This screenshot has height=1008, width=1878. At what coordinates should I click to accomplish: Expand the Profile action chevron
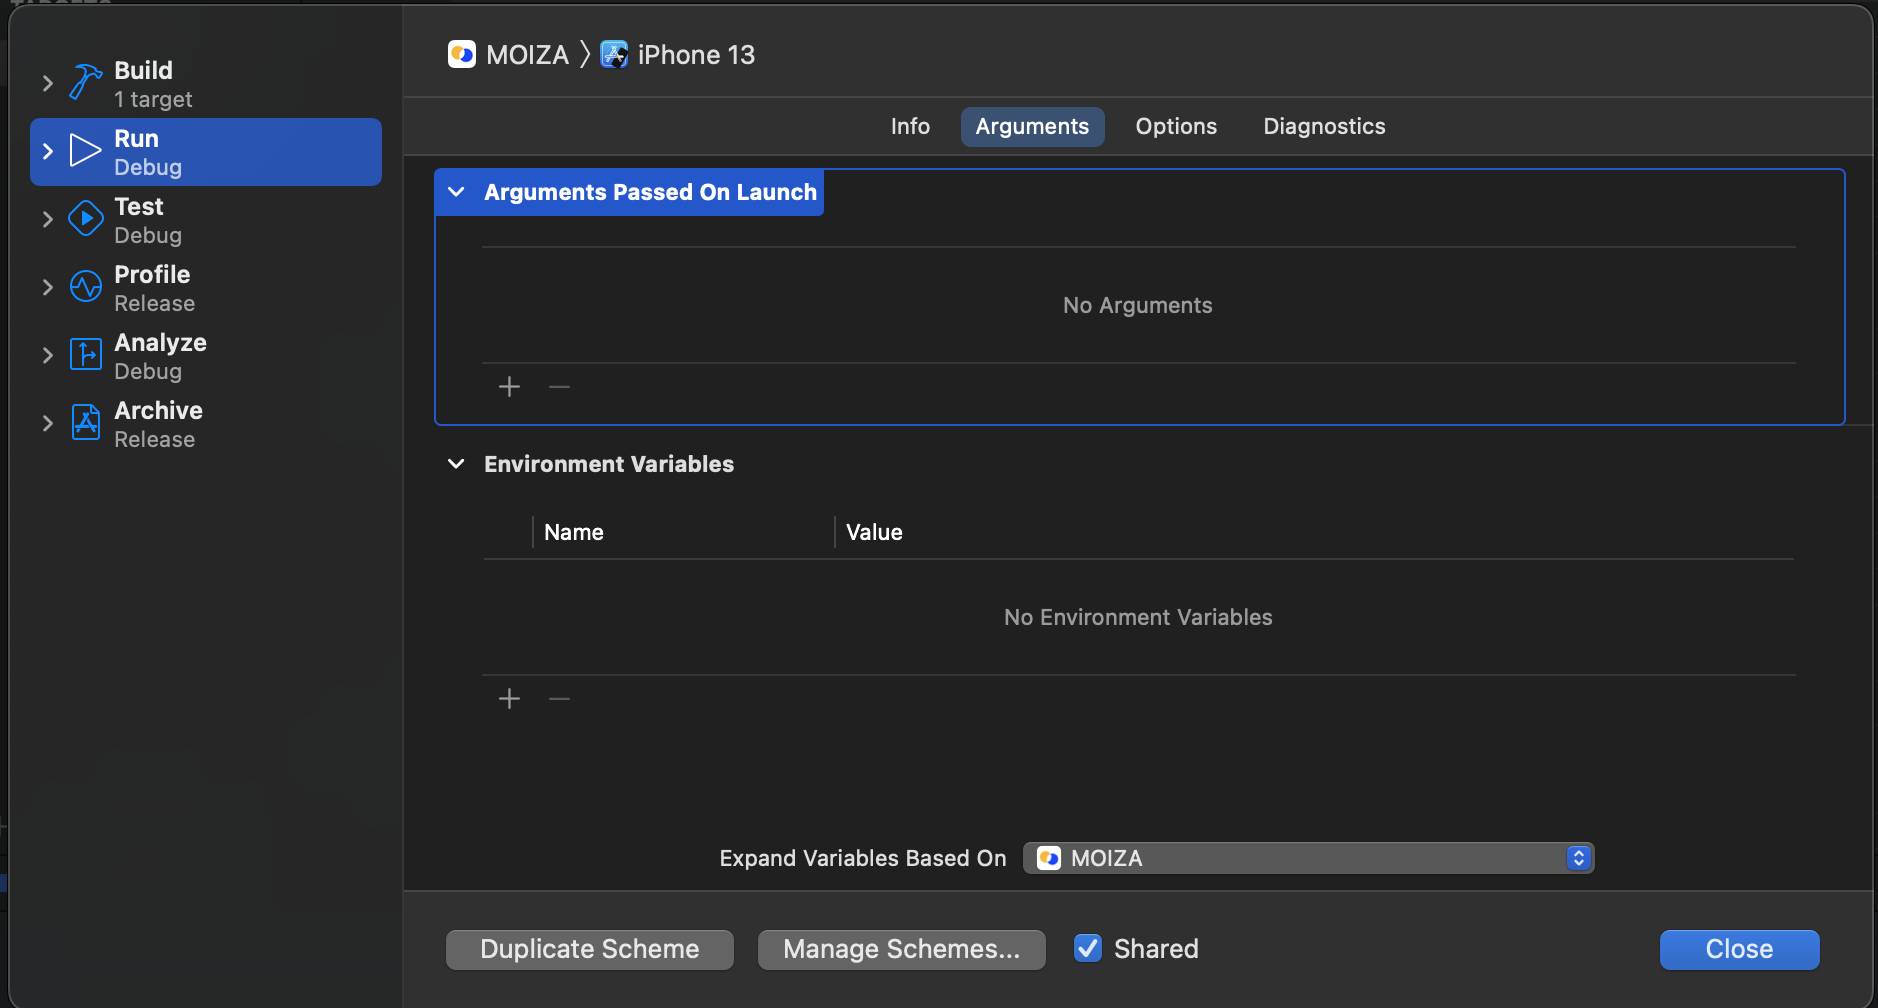tap(47, 287)
